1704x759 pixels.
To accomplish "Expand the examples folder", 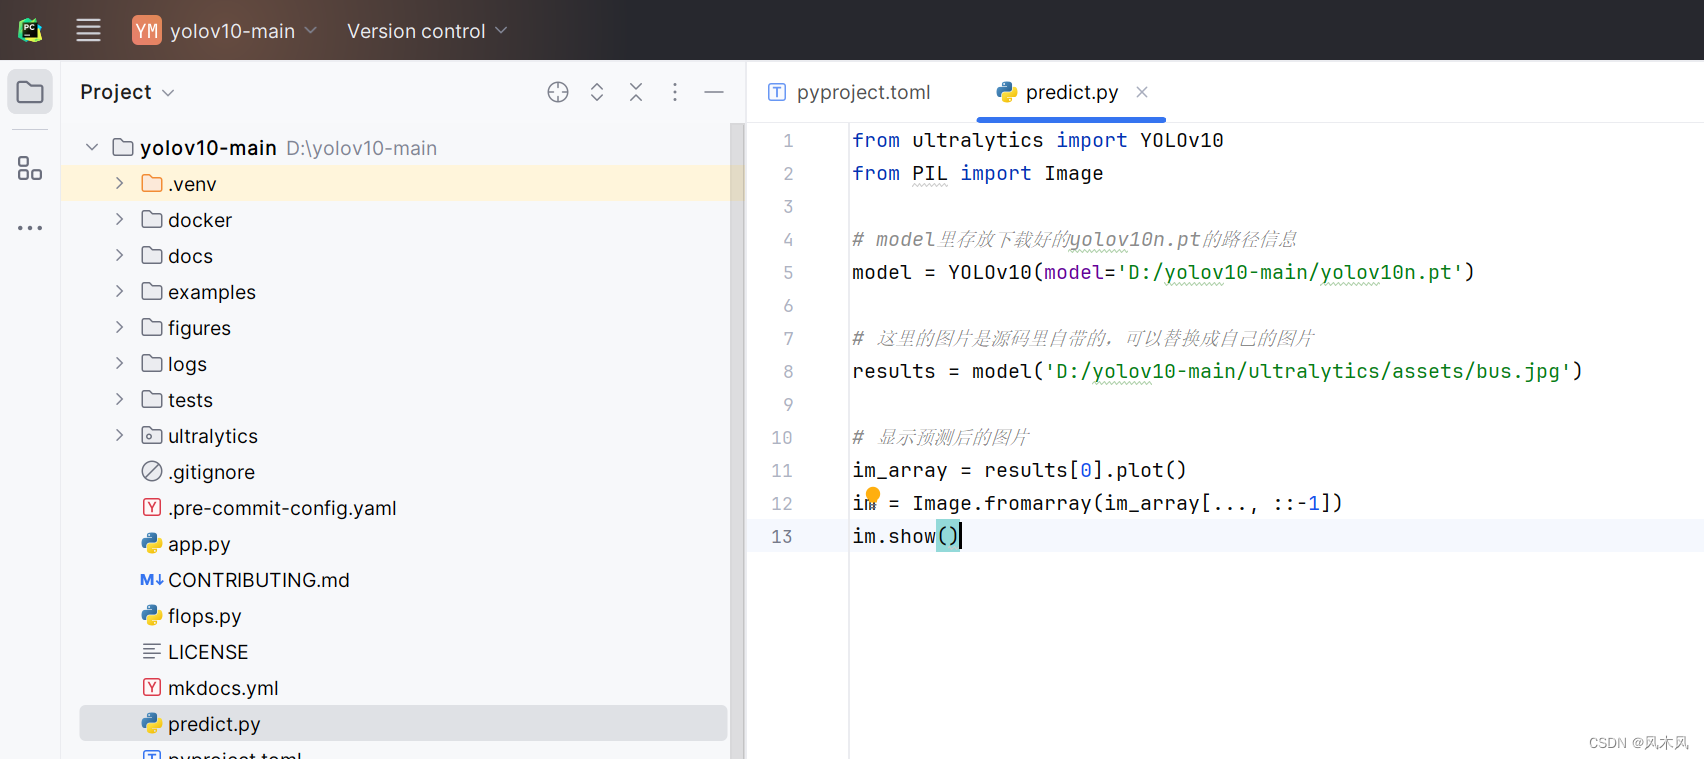I will coord(119,292).
